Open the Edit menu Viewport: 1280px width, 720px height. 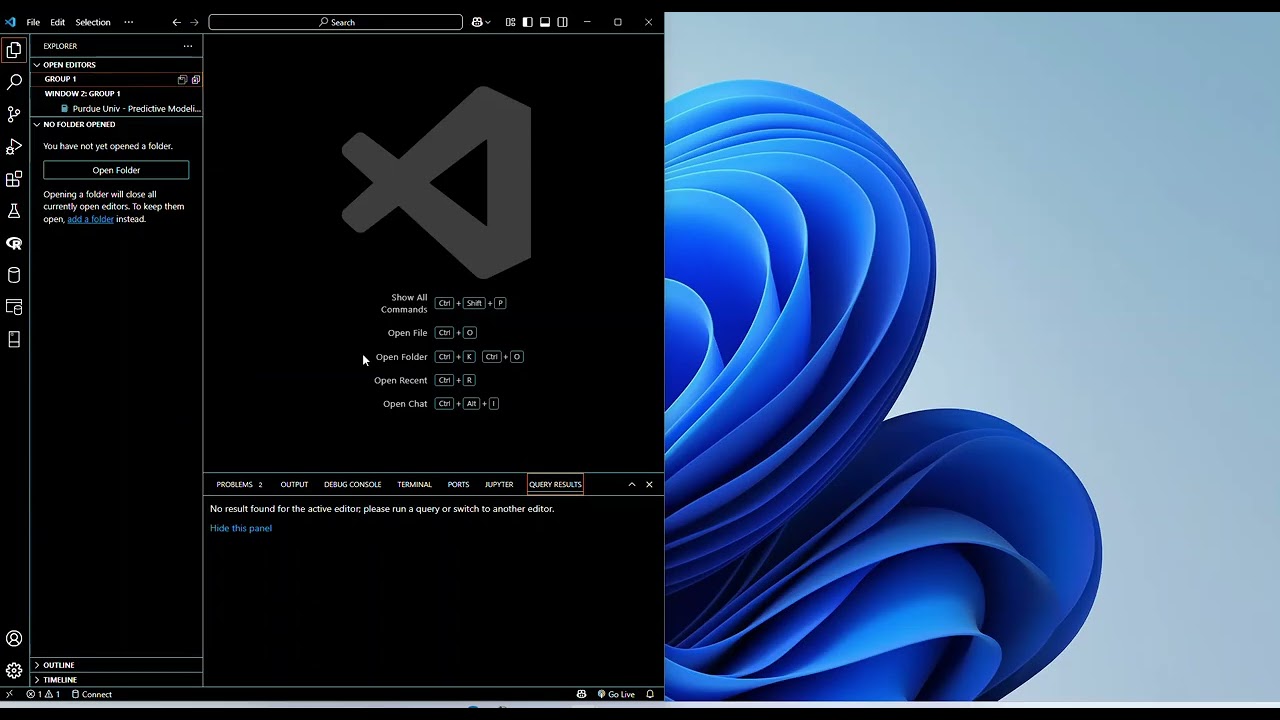tap(57, 22)
